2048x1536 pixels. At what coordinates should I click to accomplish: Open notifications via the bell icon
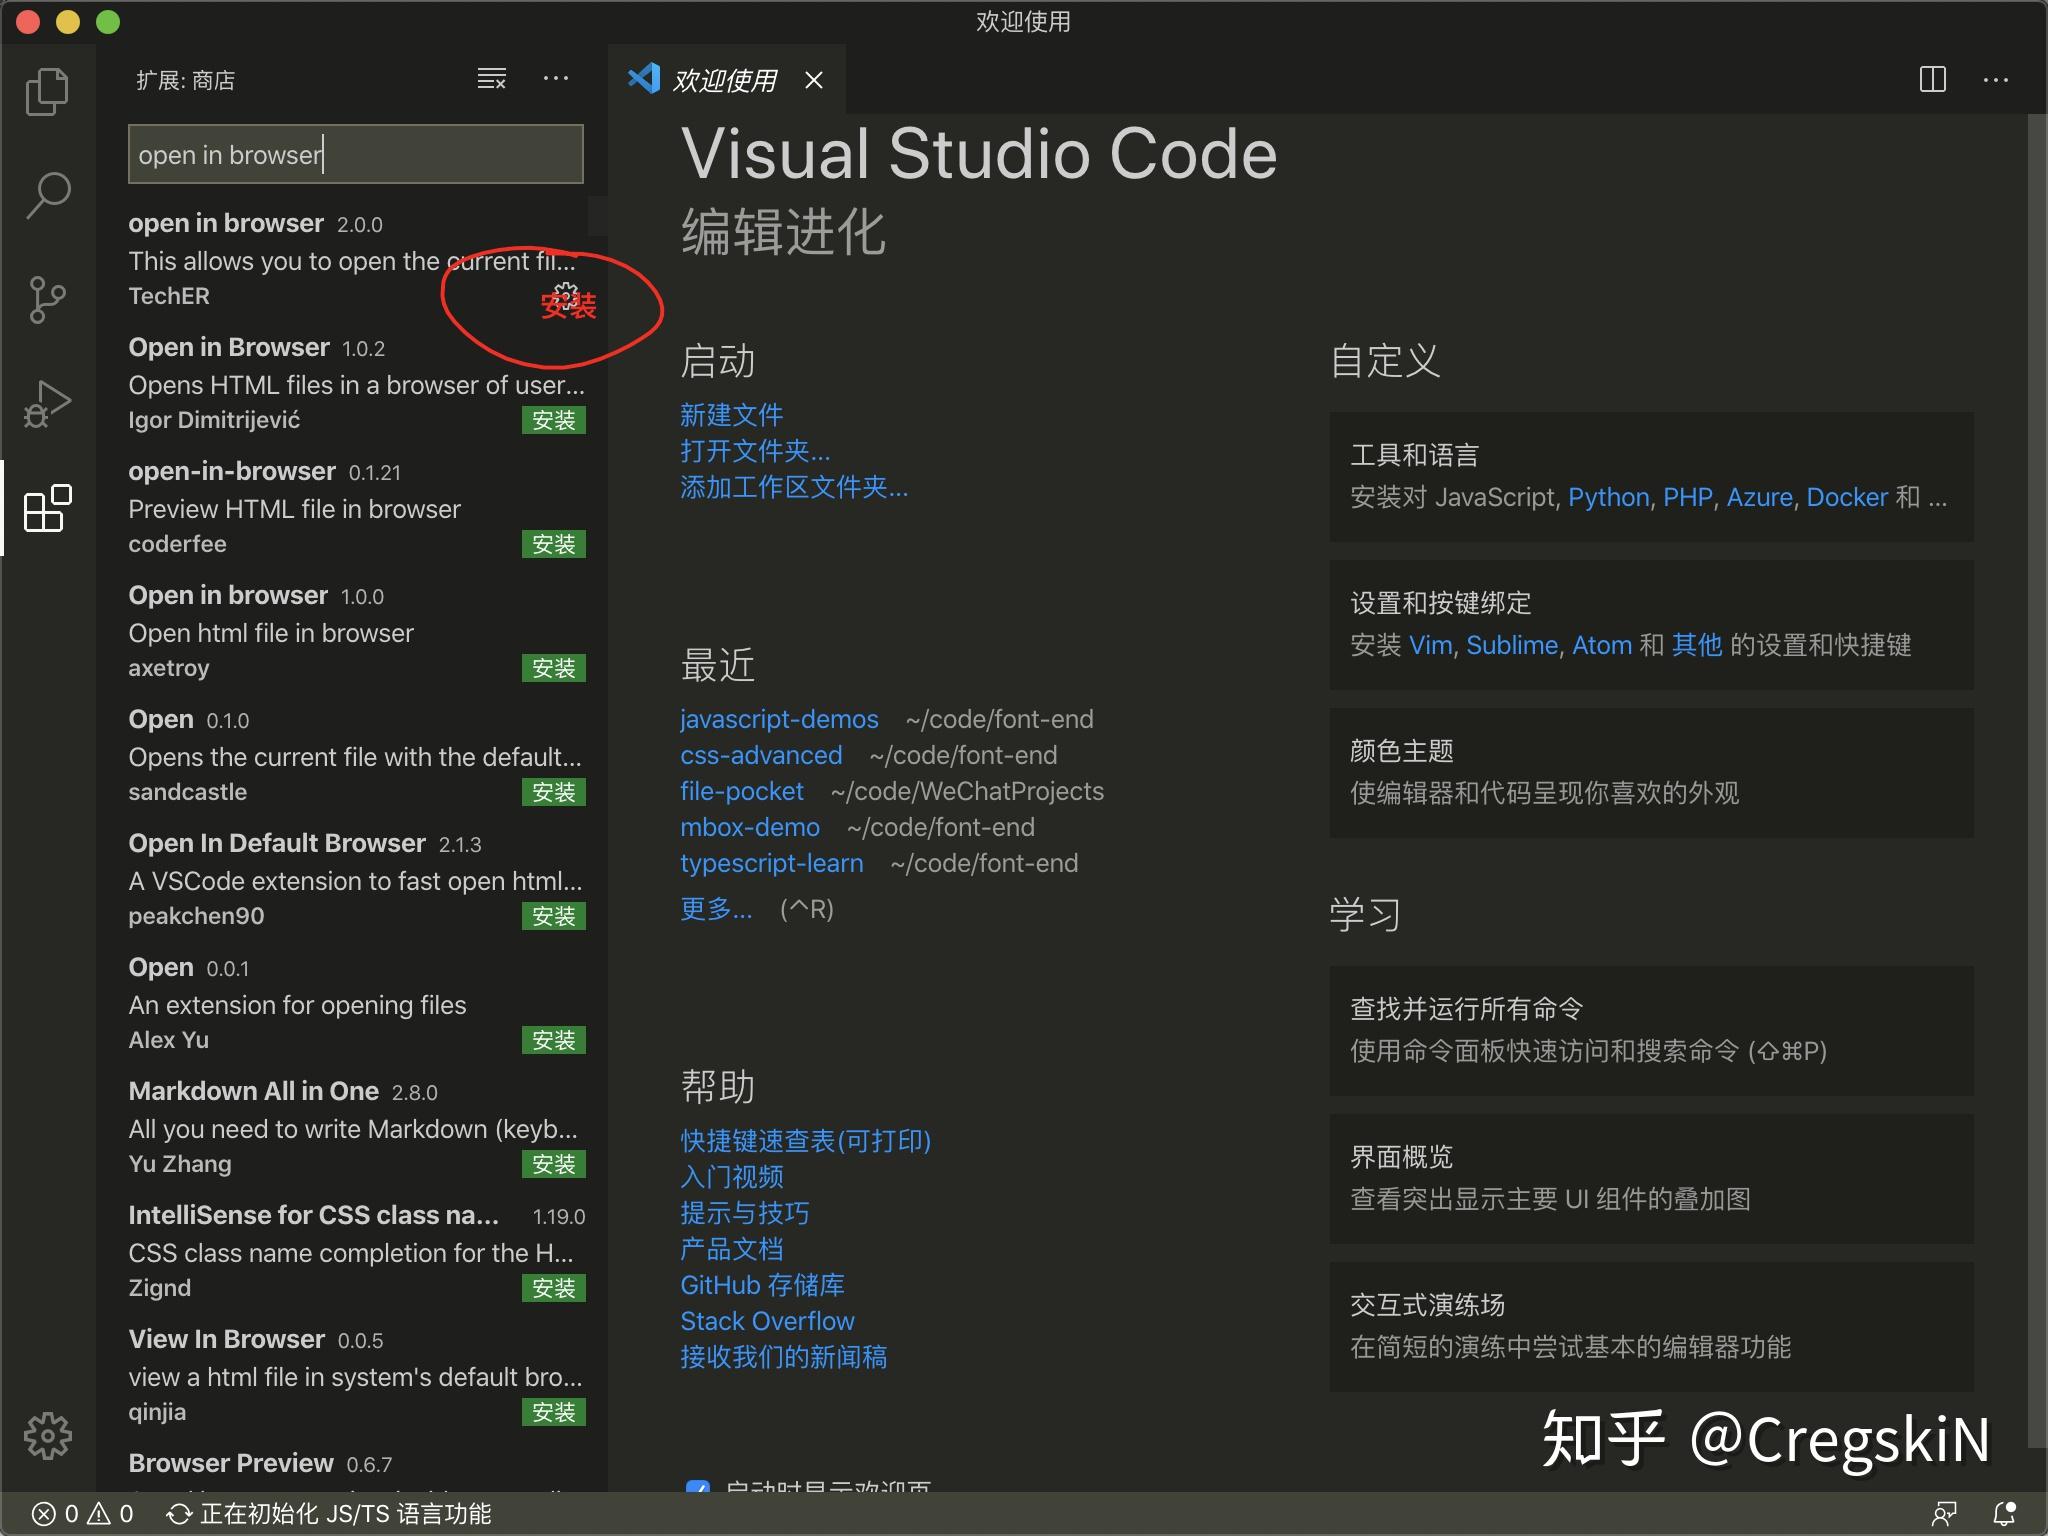(x=2003, y=1513)
